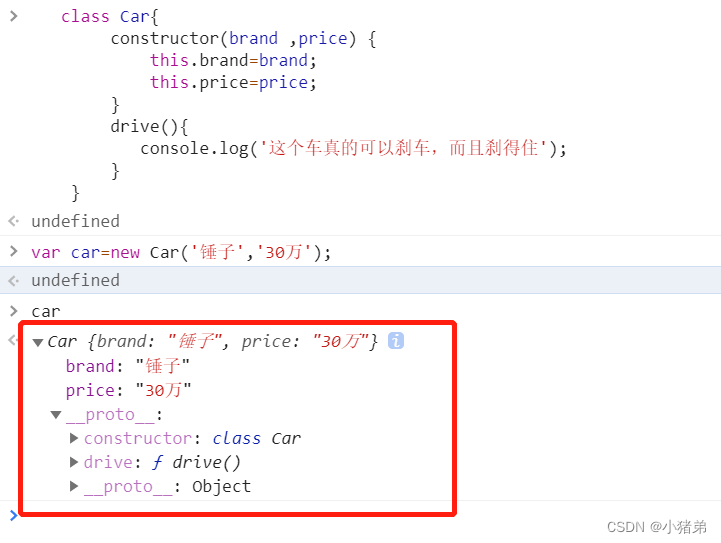
Task: Click the blue info icon beside Car
Action: pyautogui.click(x=396, y=341)
